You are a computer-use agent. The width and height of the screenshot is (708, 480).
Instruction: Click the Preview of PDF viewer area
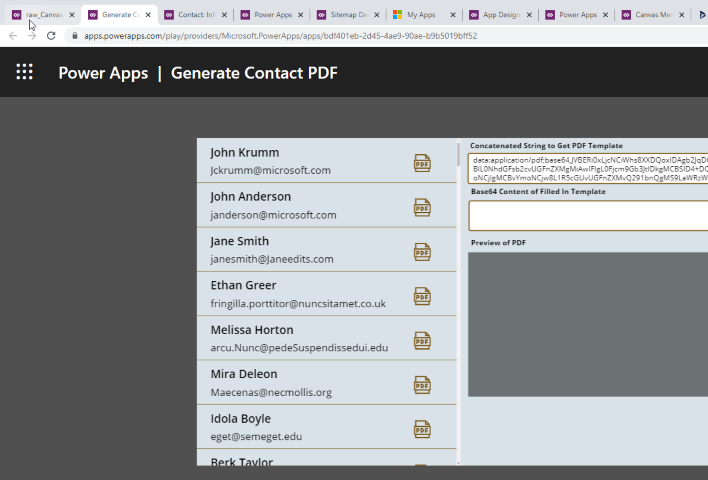point(588,324)
